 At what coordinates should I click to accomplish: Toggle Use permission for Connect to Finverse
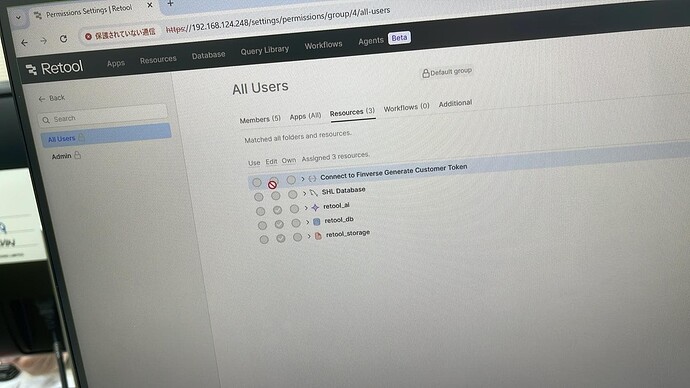257,182
